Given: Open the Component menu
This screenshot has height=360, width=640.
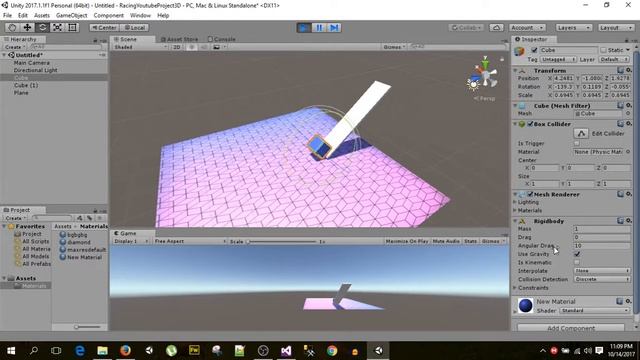Looking at the screenshot, I should point(109,15).
